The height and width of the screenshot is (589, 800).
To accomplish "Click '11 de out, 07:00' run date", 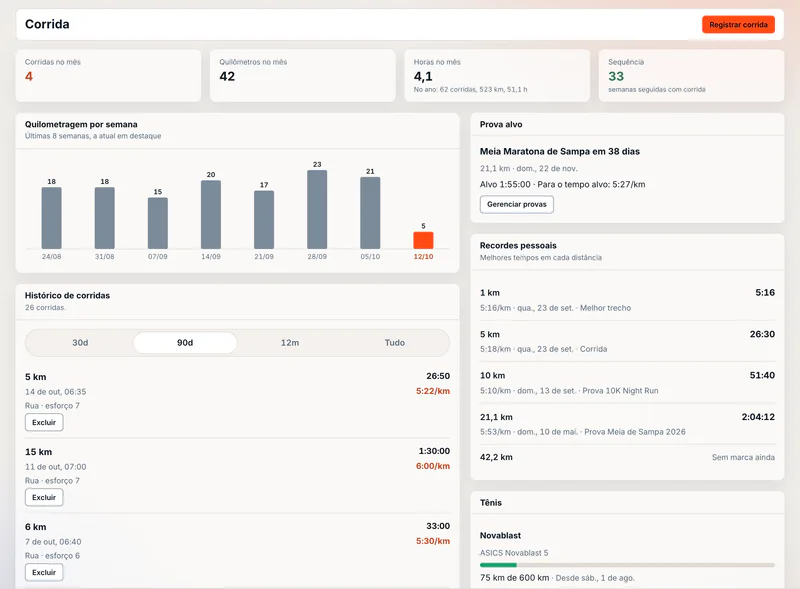I will coord(56,467).
